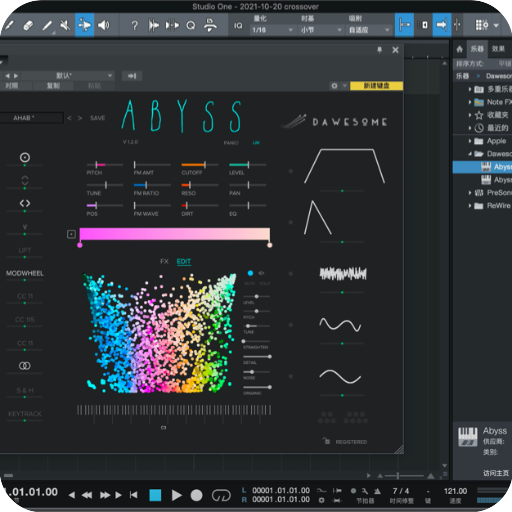Image resolution: width=512 pixels, height=512 pixels.
Task: Open the toolbar layout options dropdown arrow
Action: pos(496,25)
